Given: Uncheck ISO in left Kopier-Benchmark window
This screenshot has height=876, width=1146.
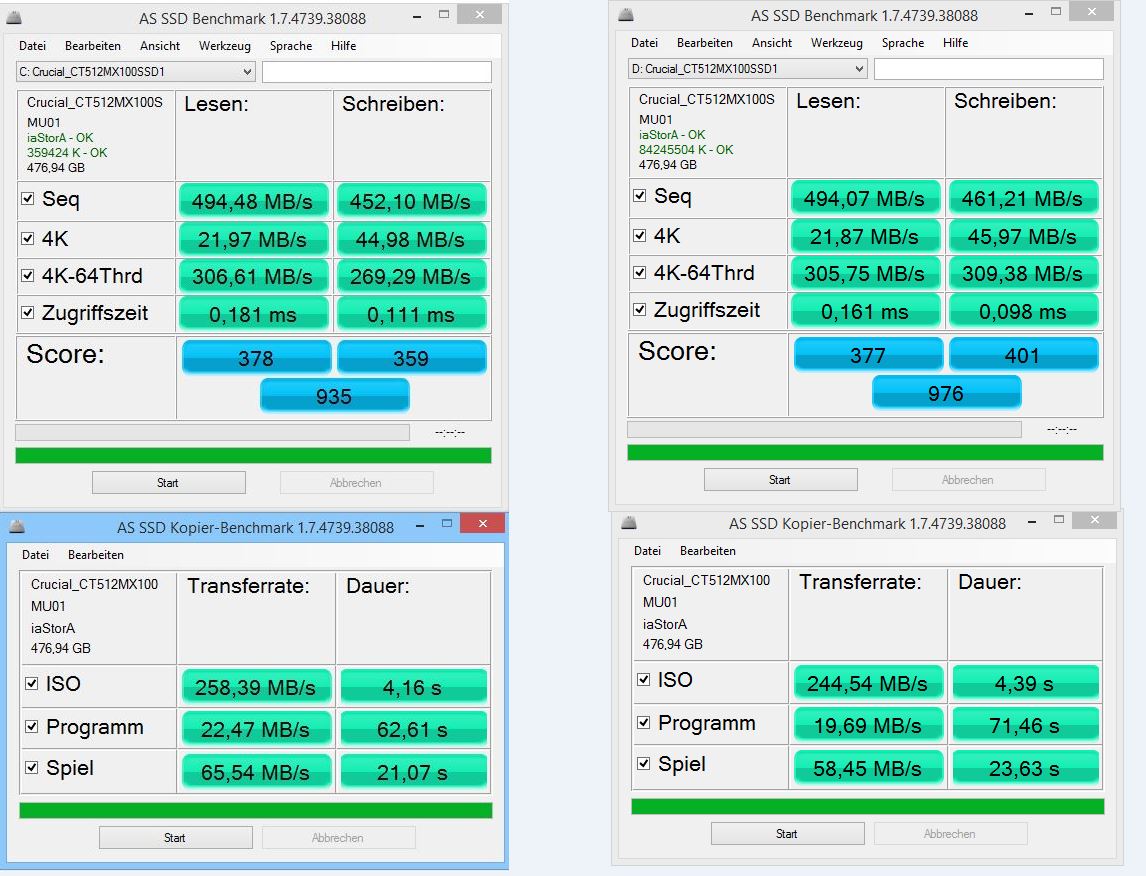Looking at the screenshot, I should click(x=31, y=683).
